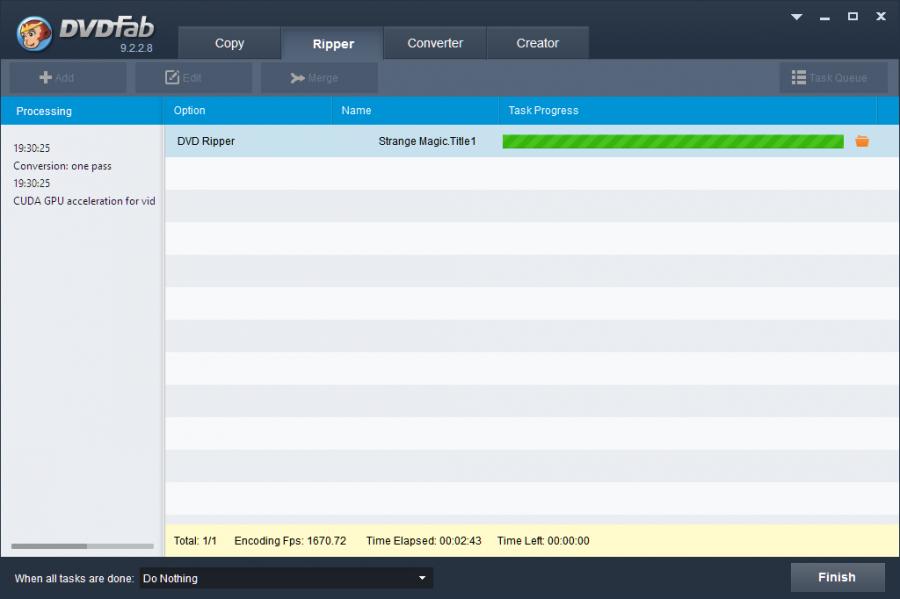Click the Encoding Fps 1670.72 value
This screenshot has height=599, width=900.
(290, 540)
